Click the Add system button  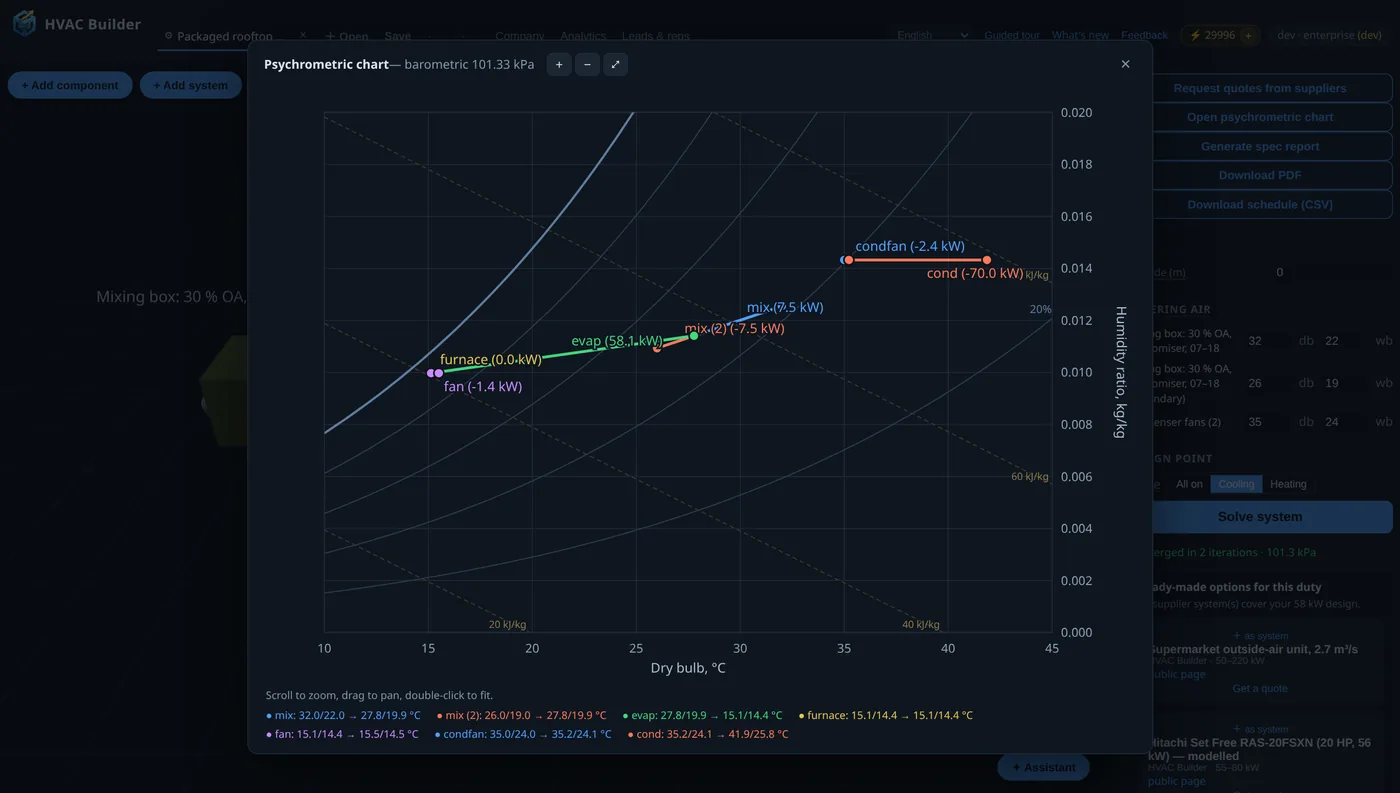[x=190, y=85]
